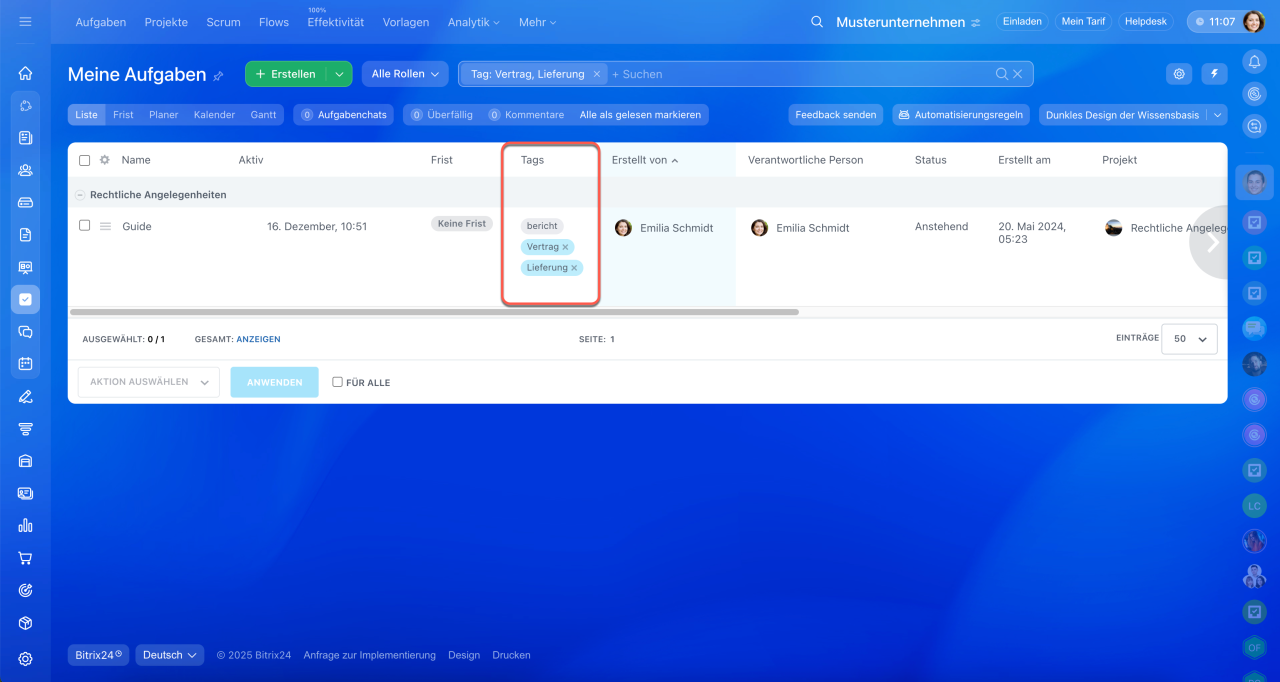Open Automatisierungsregeln
The height and width of the screenshot is (682, 1280).
(961, 115)
